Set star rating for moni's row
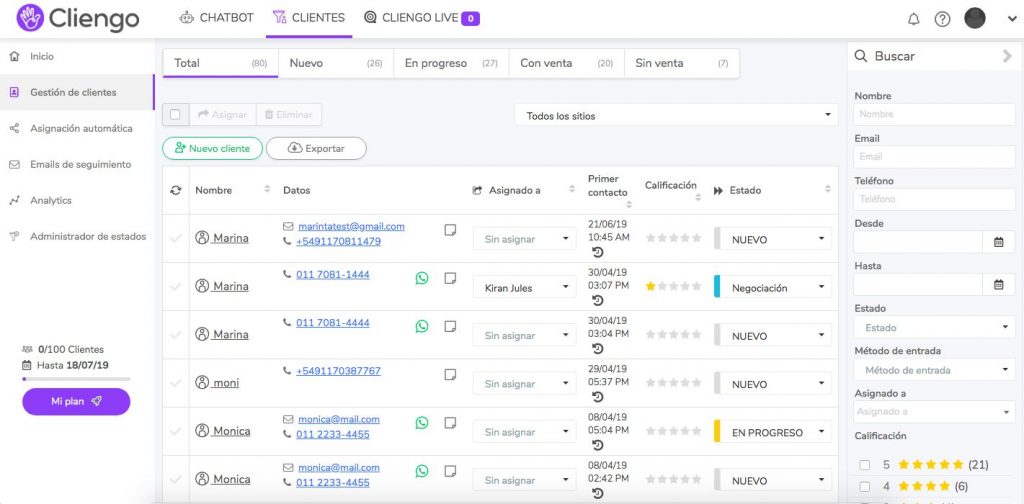 click(673, 383)
